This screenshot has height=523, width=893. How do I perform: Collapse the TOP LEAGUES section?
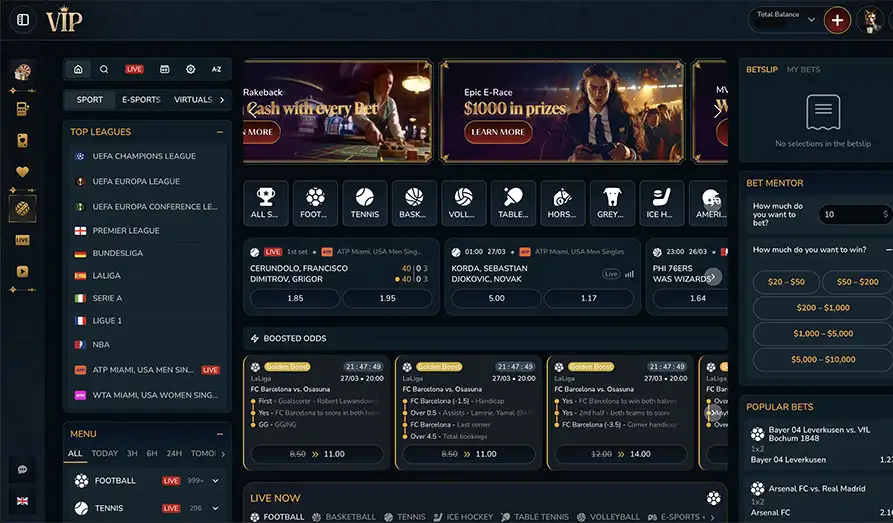coord(220,132)
